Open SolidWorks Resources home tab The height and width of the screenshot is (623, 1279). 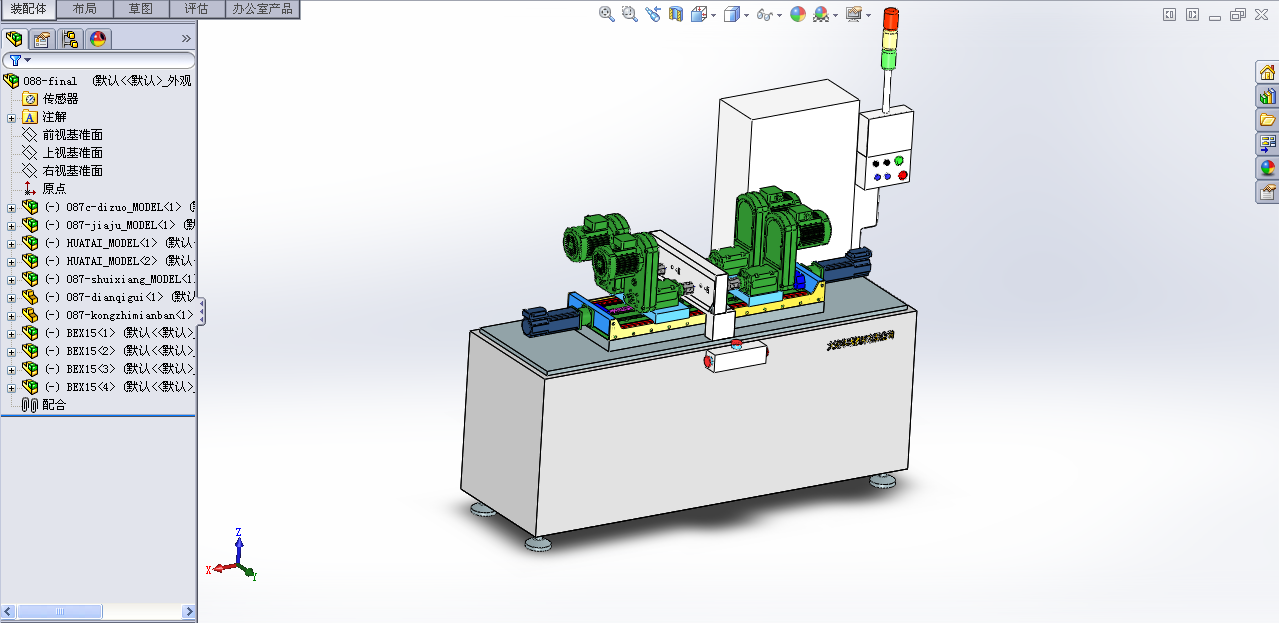1267,72
